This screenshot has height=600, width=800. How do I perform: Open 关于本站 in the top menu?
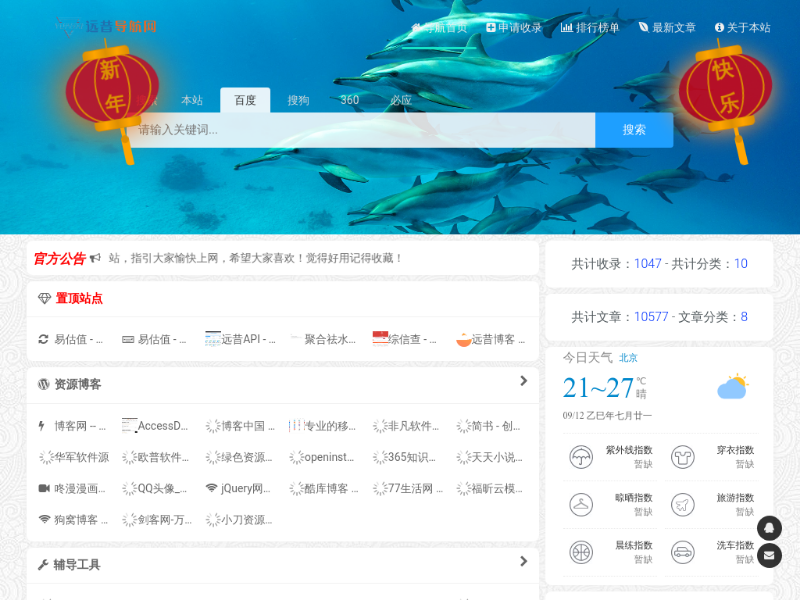click(x=742, y=28)
